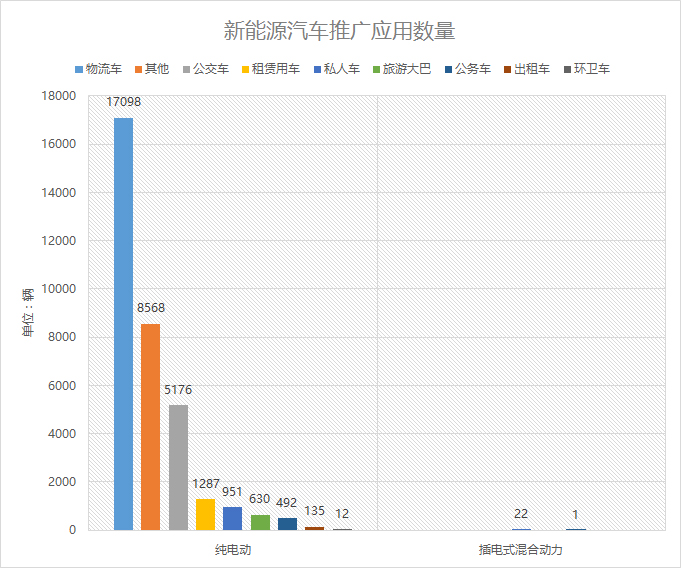The height and width of the screenshot is (568, 681).
Task: Click the yellow bar labeled 1287
Action: pos(205,514)
